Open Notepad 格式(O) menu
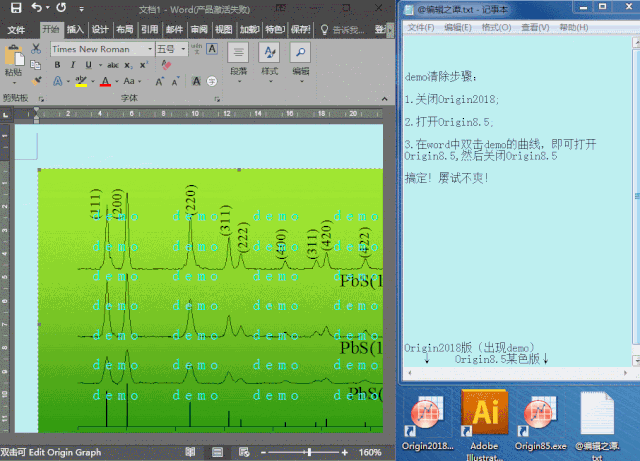Image resolution: width=640 pixels, height=461 pixels. click(x=496, y=27)
